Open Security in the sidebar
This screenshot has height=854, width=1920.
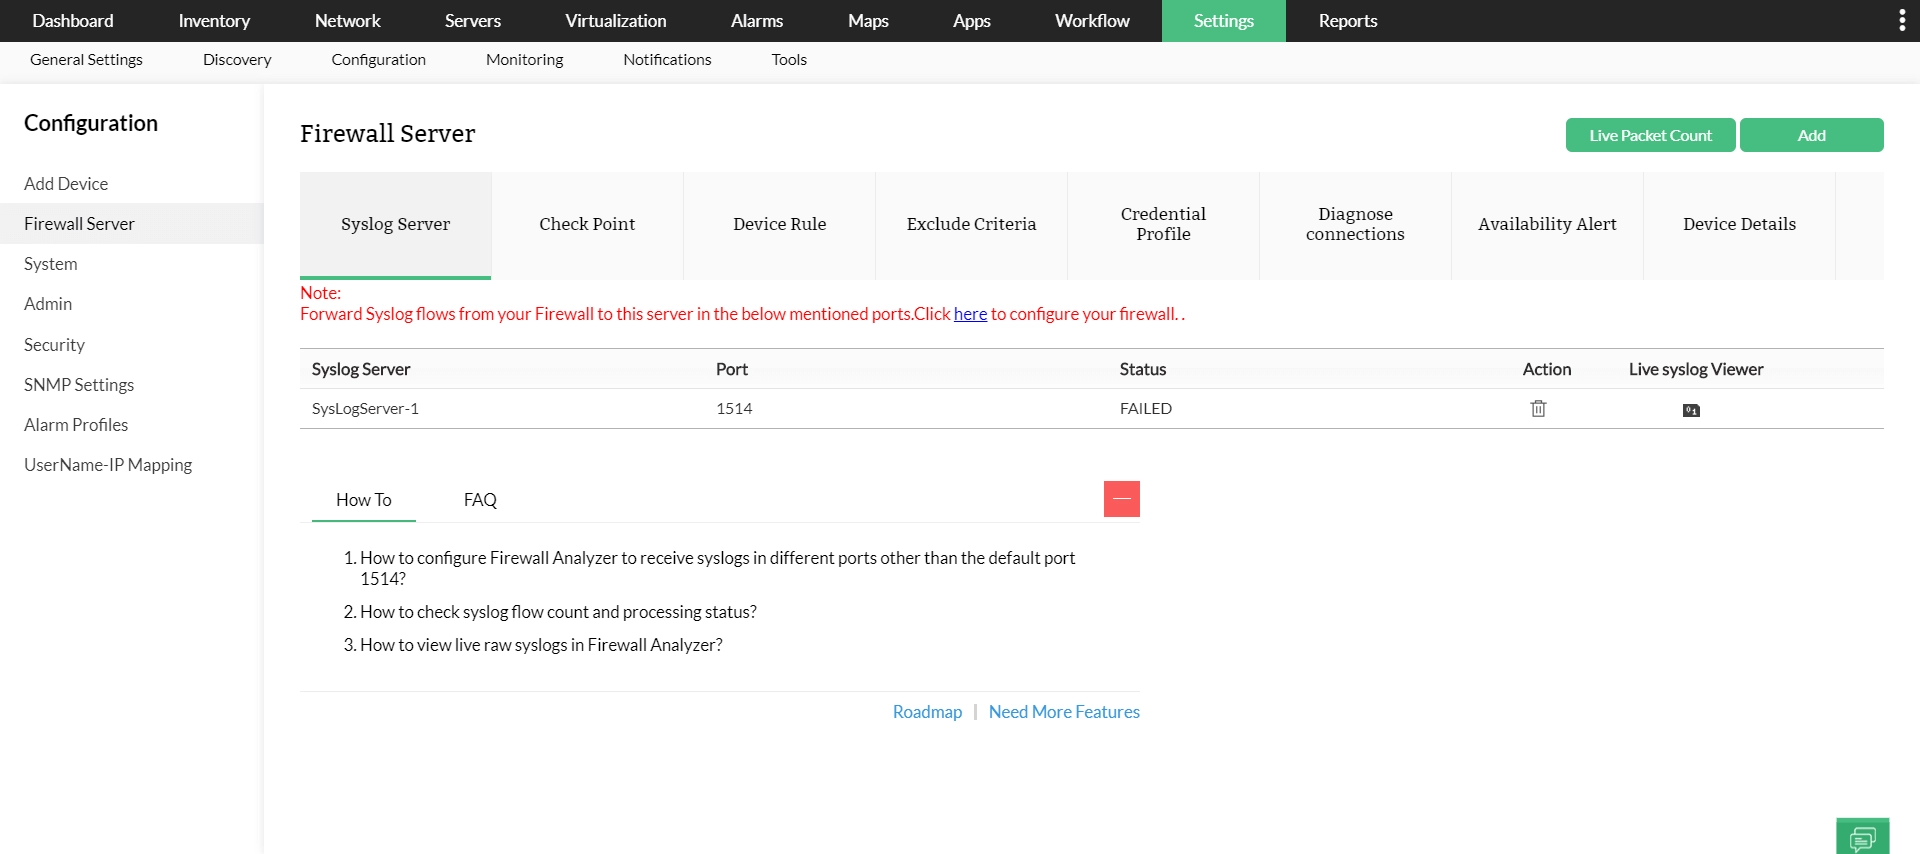(x=131, y=345)
